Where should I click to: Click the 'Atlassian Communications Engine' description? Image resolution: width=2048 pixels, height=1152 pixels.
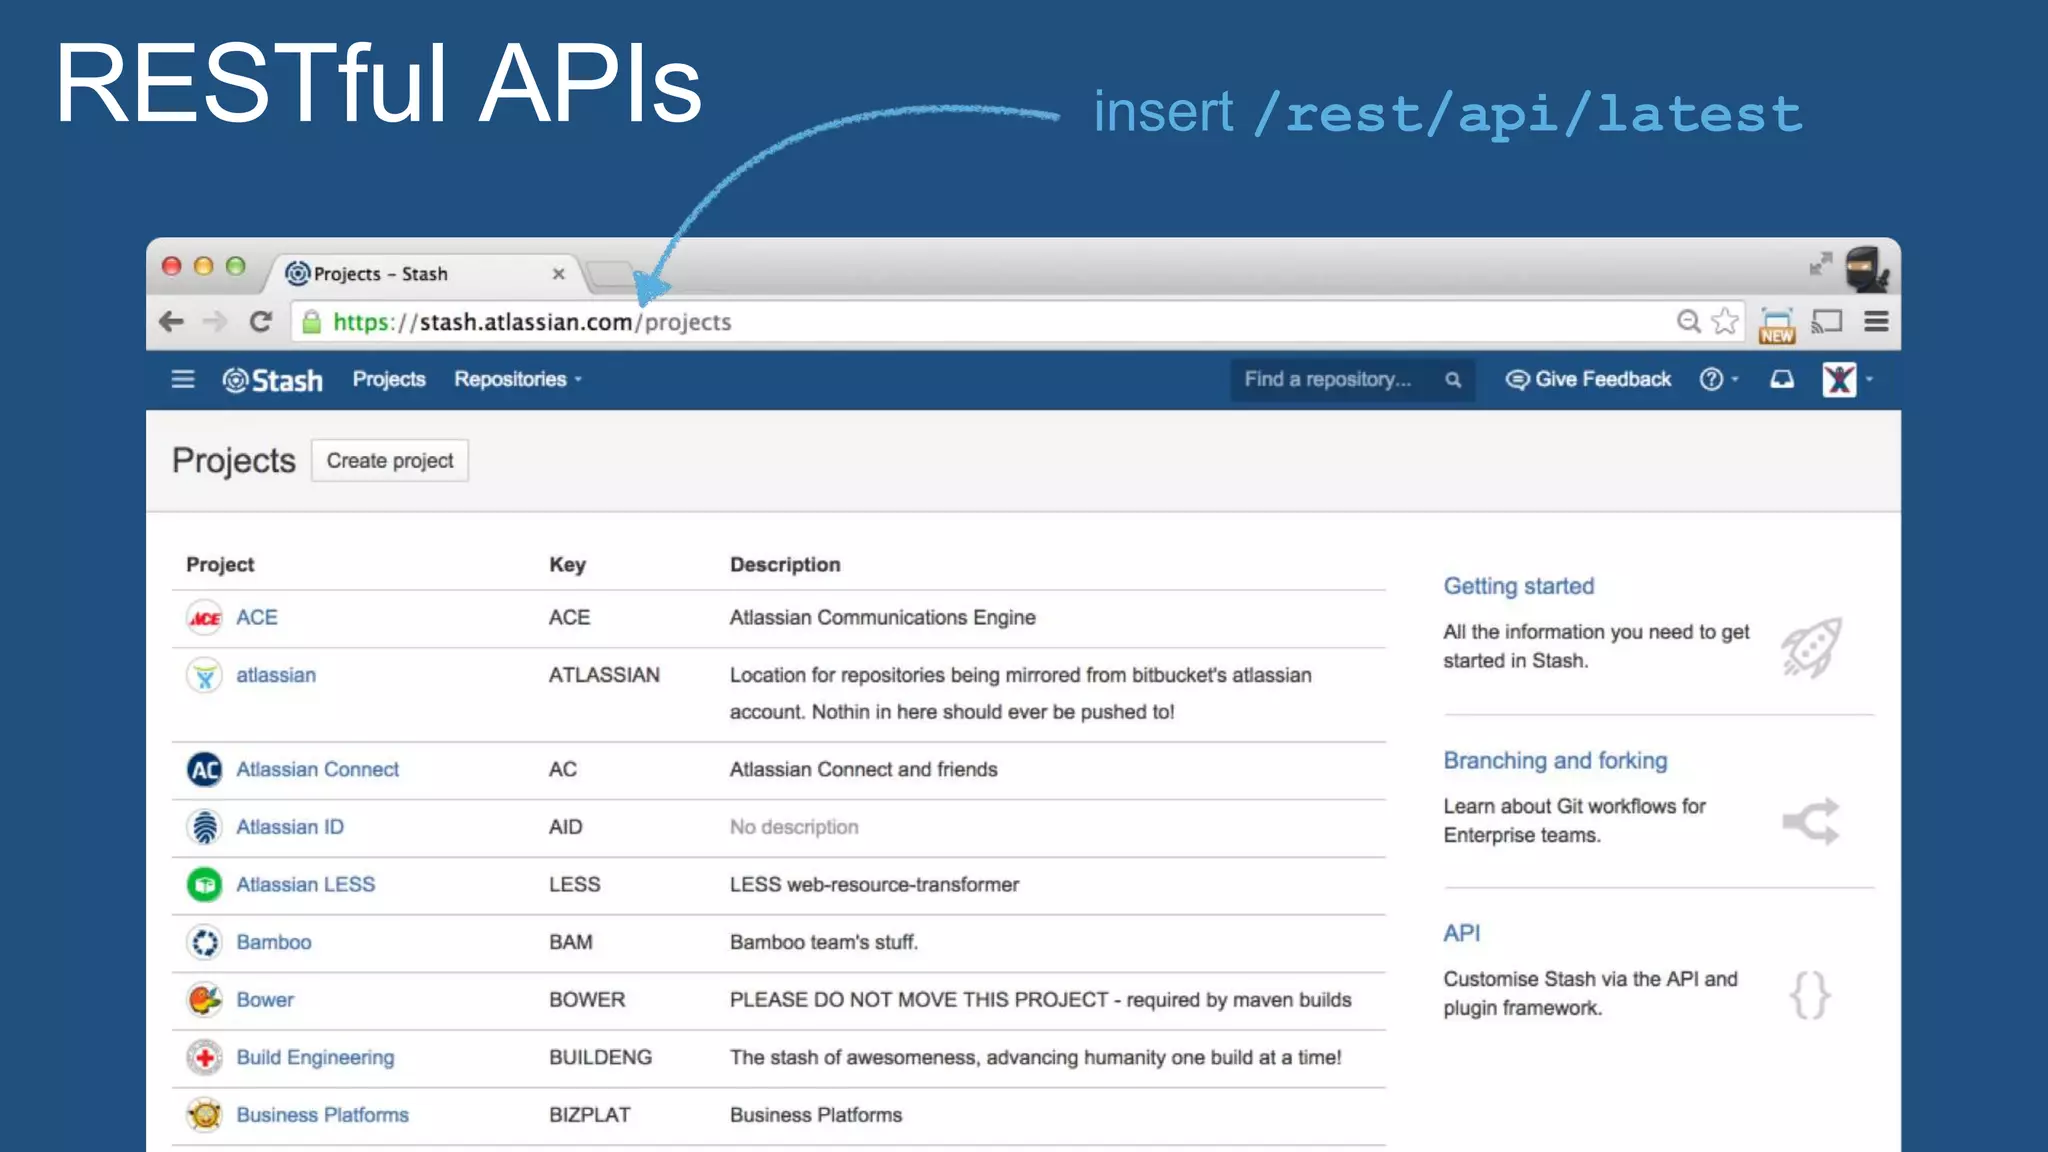tap(883, 617)
